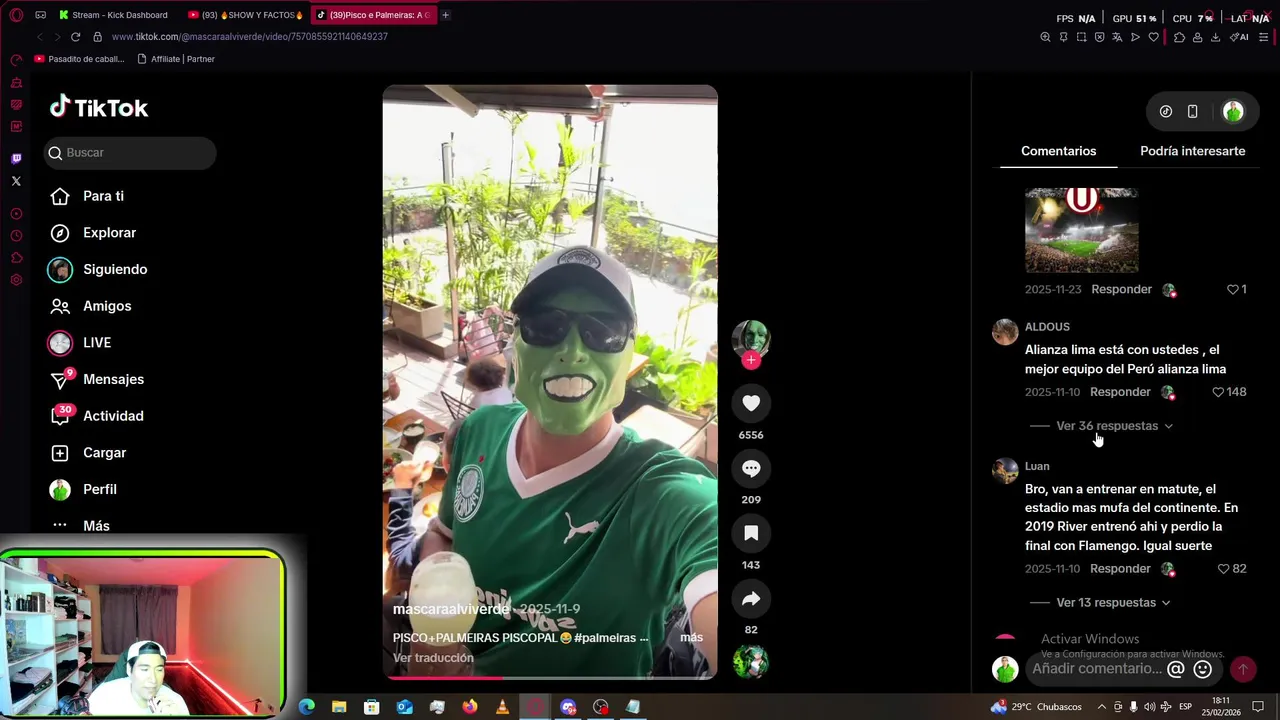
Task: Open Microsoft Edge from the taskbar
Action: pyautogui.click(x=307, y=707)
